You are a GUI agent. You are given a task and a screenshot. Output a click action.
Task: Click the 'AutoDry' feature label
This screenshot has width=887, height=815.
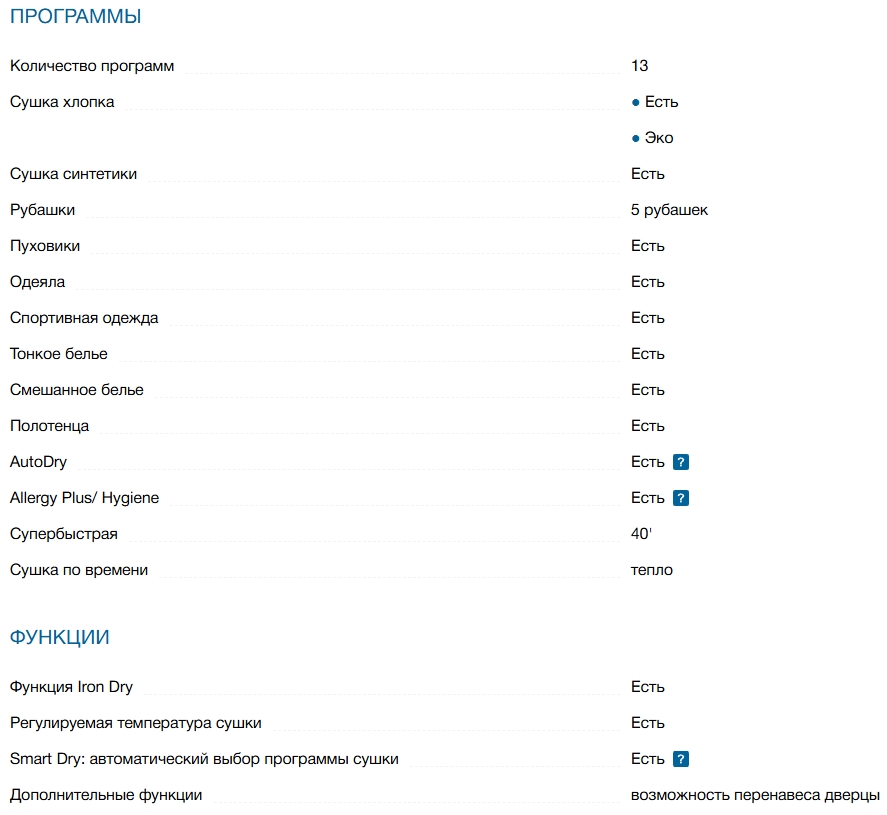pos(38,462)
